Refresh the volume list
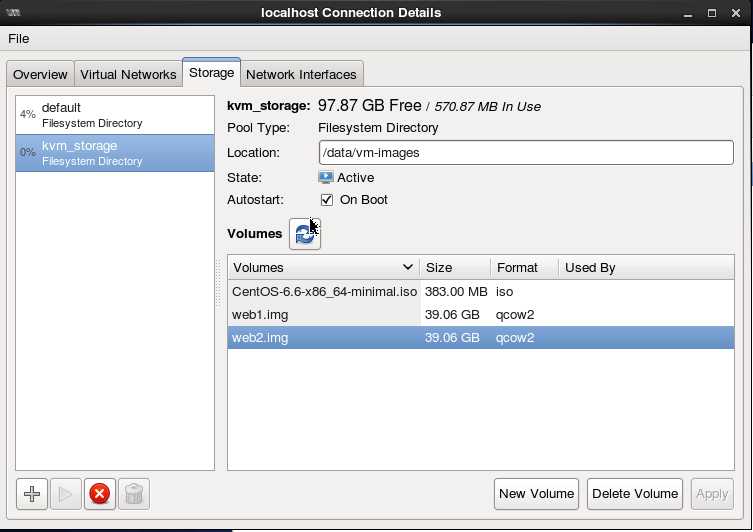Image resolution: width=753 pixels, height=532 pixels. (x=305, y=234)
